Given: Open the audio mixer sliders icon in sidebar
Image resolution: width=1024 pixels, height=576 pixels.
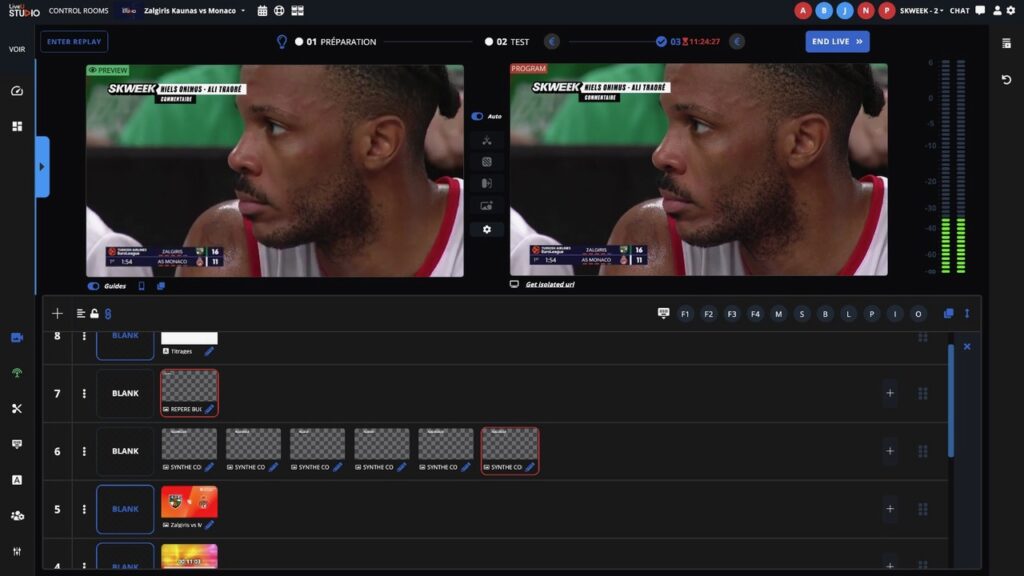Looking at the screenshot, I should (x=17, y=551).
